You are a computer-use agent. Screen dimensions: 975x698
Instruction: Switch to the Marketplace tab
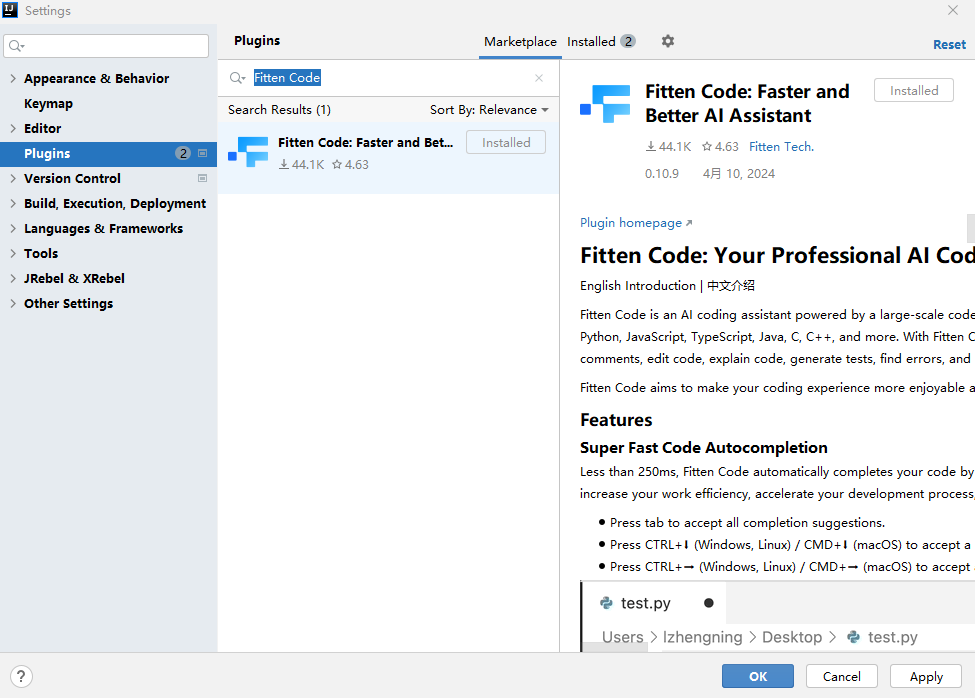coord(520,42)
